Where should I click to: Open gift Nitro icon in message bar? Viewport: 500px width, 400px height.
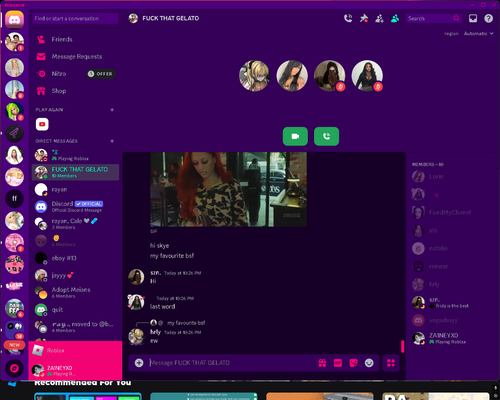322,363
